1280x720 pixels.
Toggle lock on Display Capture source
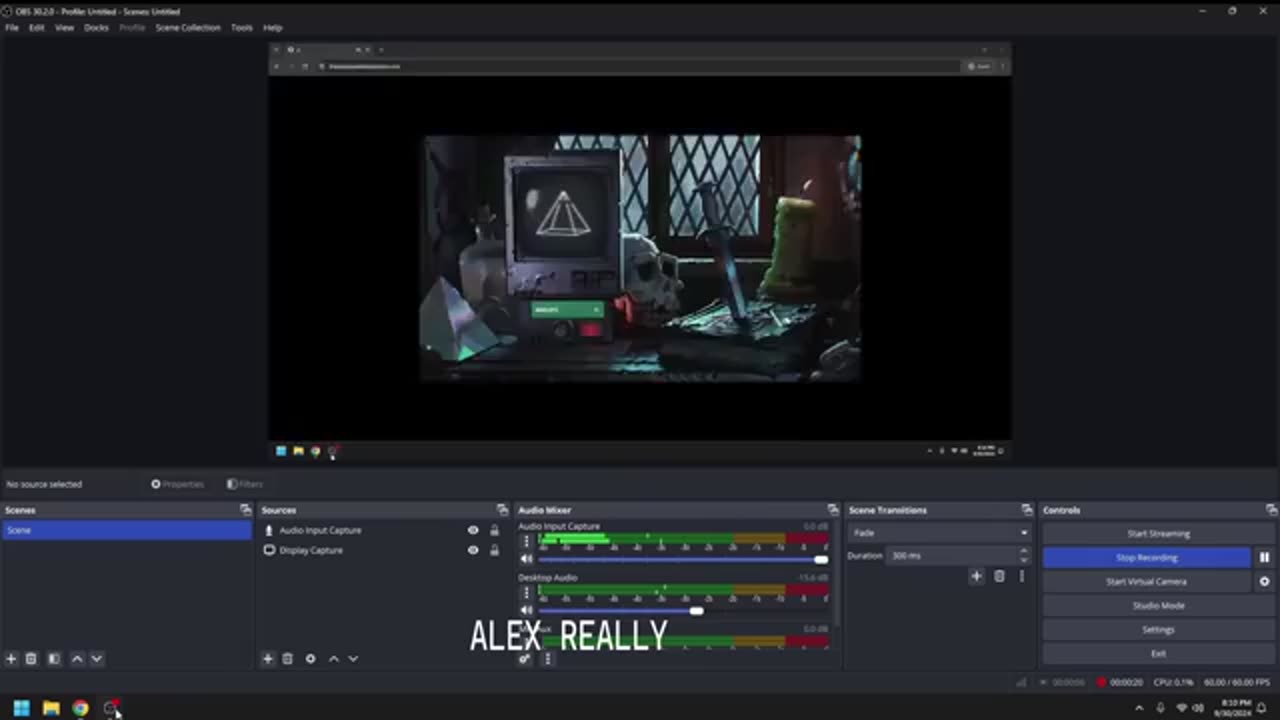(x=494, y=550)
